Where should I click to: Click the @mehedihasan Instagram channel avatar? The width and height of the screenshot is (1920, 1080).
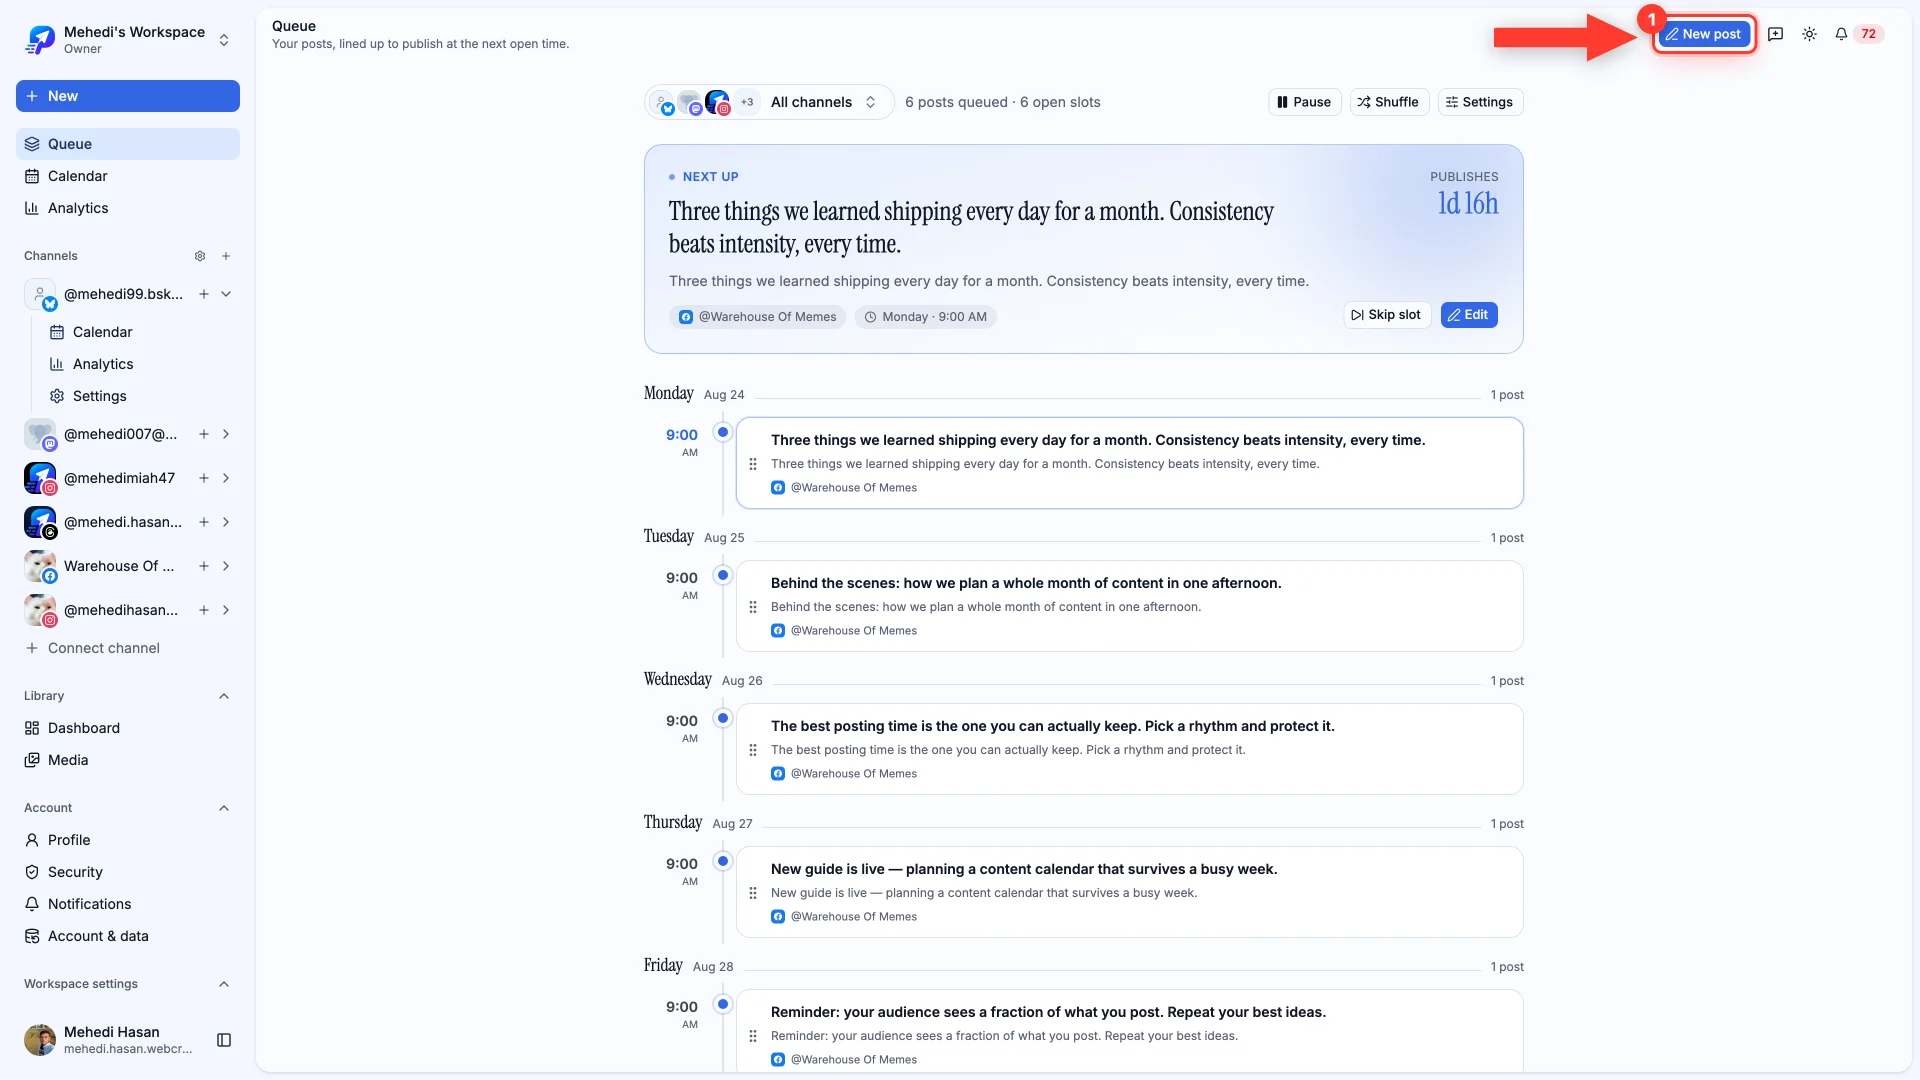tap(40, 610)
